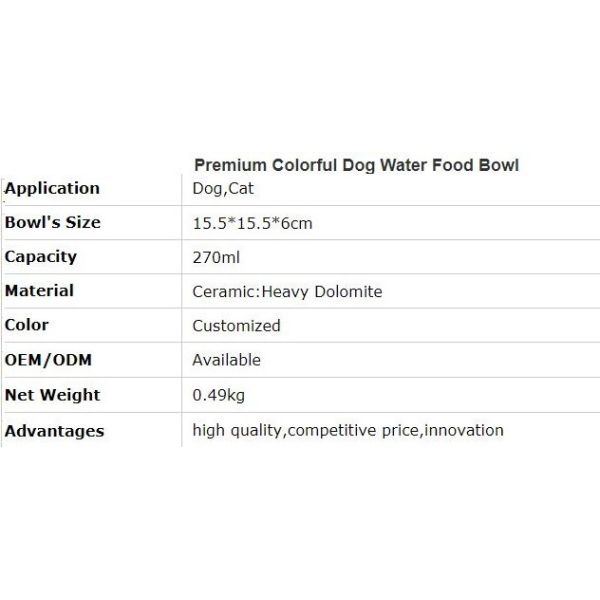The image size is (600, 600).
Task: Select the Capacity row label
Action: pyautogui.click(x=41, y=256)
